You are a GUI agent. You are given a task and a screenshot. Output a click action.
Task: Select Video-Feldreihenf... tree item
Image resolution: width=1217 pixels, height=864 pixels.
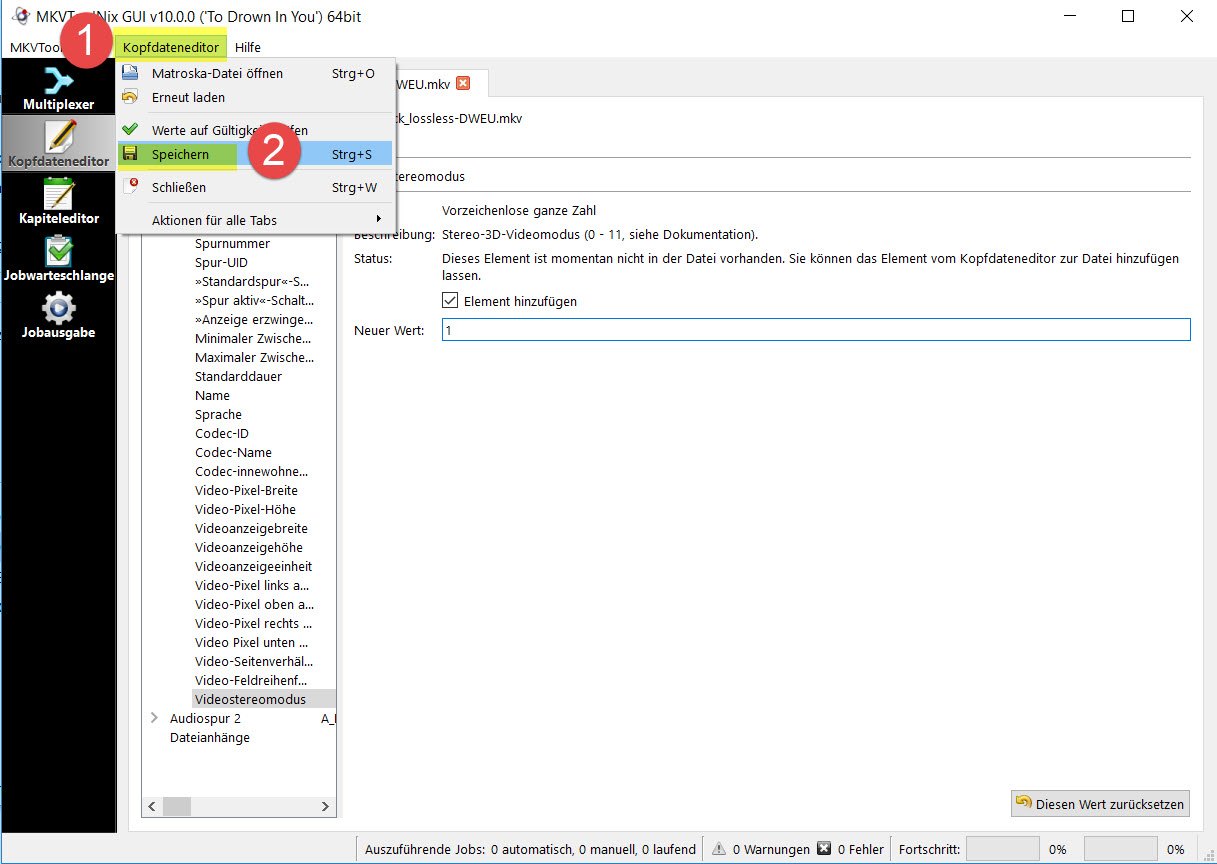click(252, 680)
